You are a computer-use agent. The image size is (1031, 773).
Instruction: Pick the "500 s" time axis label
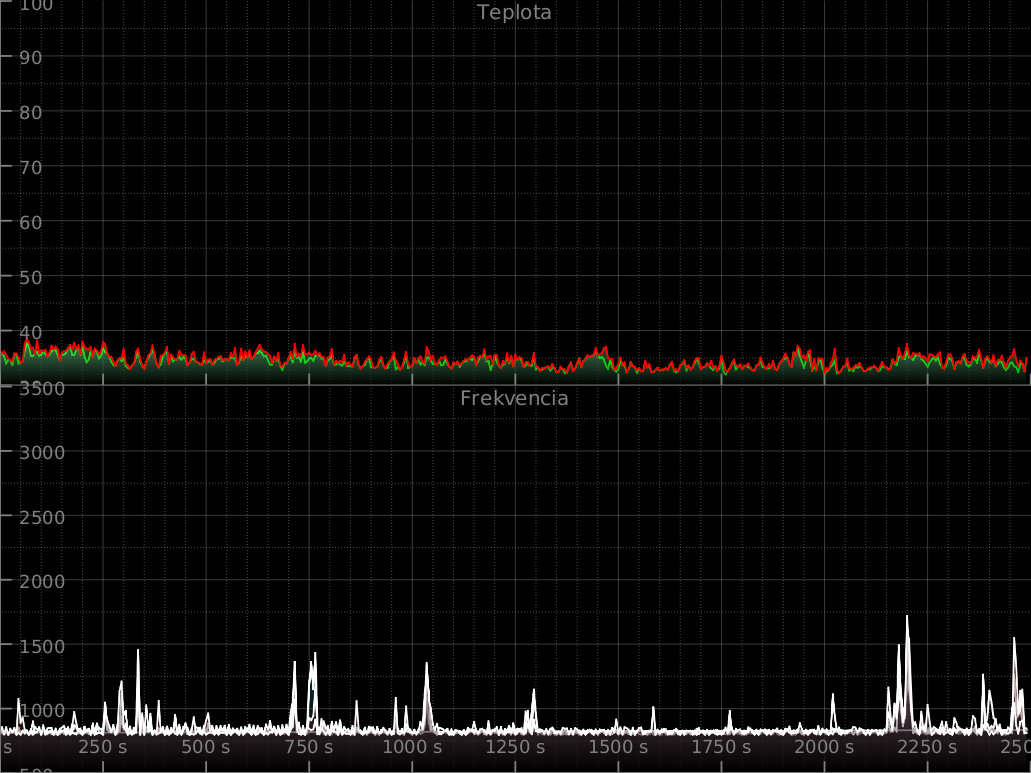coord(206,747)
